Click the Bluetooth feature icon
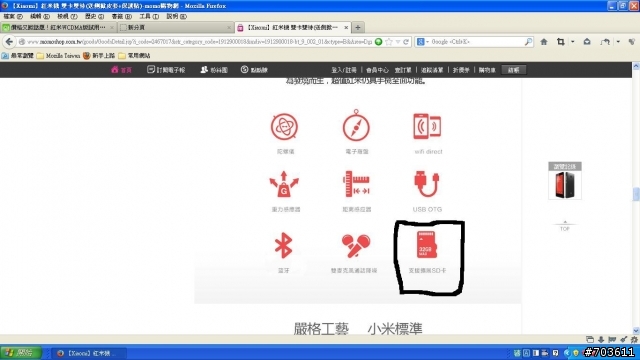 283,246
